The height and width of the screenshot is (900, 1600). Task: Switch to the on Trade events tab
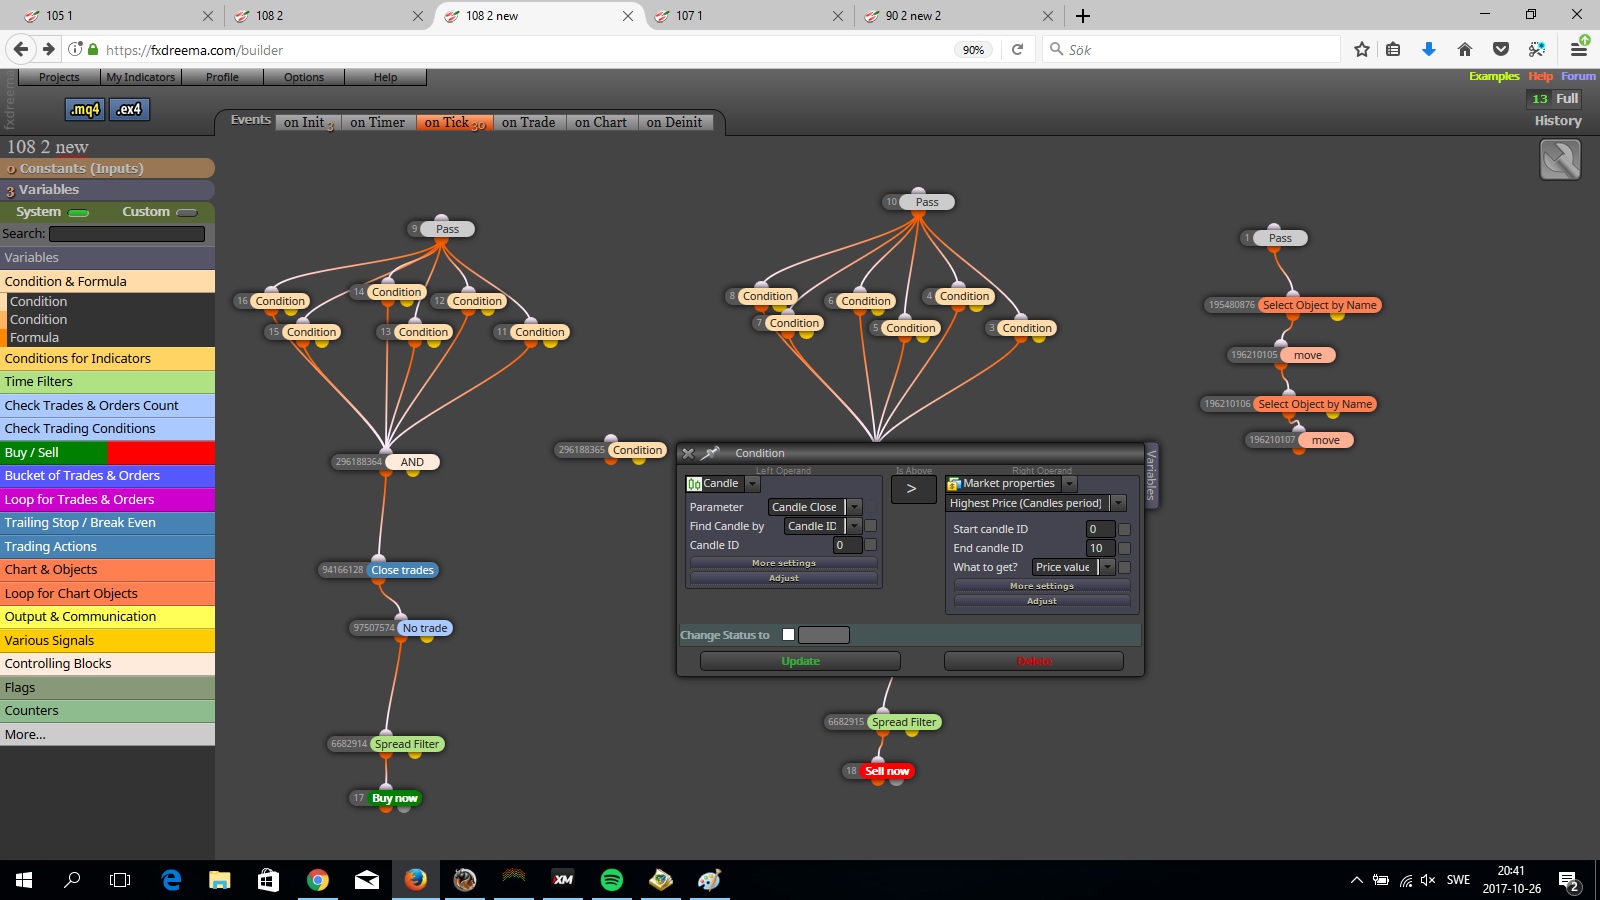[x=529, y=122]
